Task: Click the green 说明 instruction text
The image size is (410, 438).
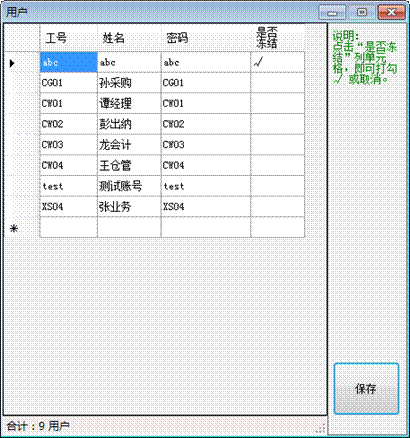Action: [365, 58]
